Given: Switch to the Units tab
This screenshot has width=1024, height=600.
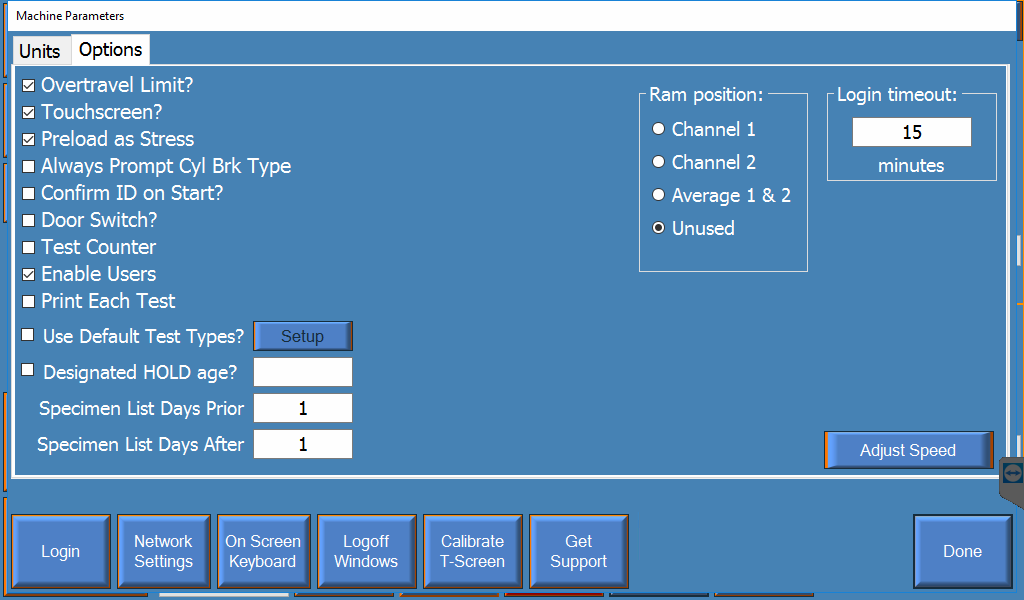Looking at the screenshot, I should click(41, 49).
